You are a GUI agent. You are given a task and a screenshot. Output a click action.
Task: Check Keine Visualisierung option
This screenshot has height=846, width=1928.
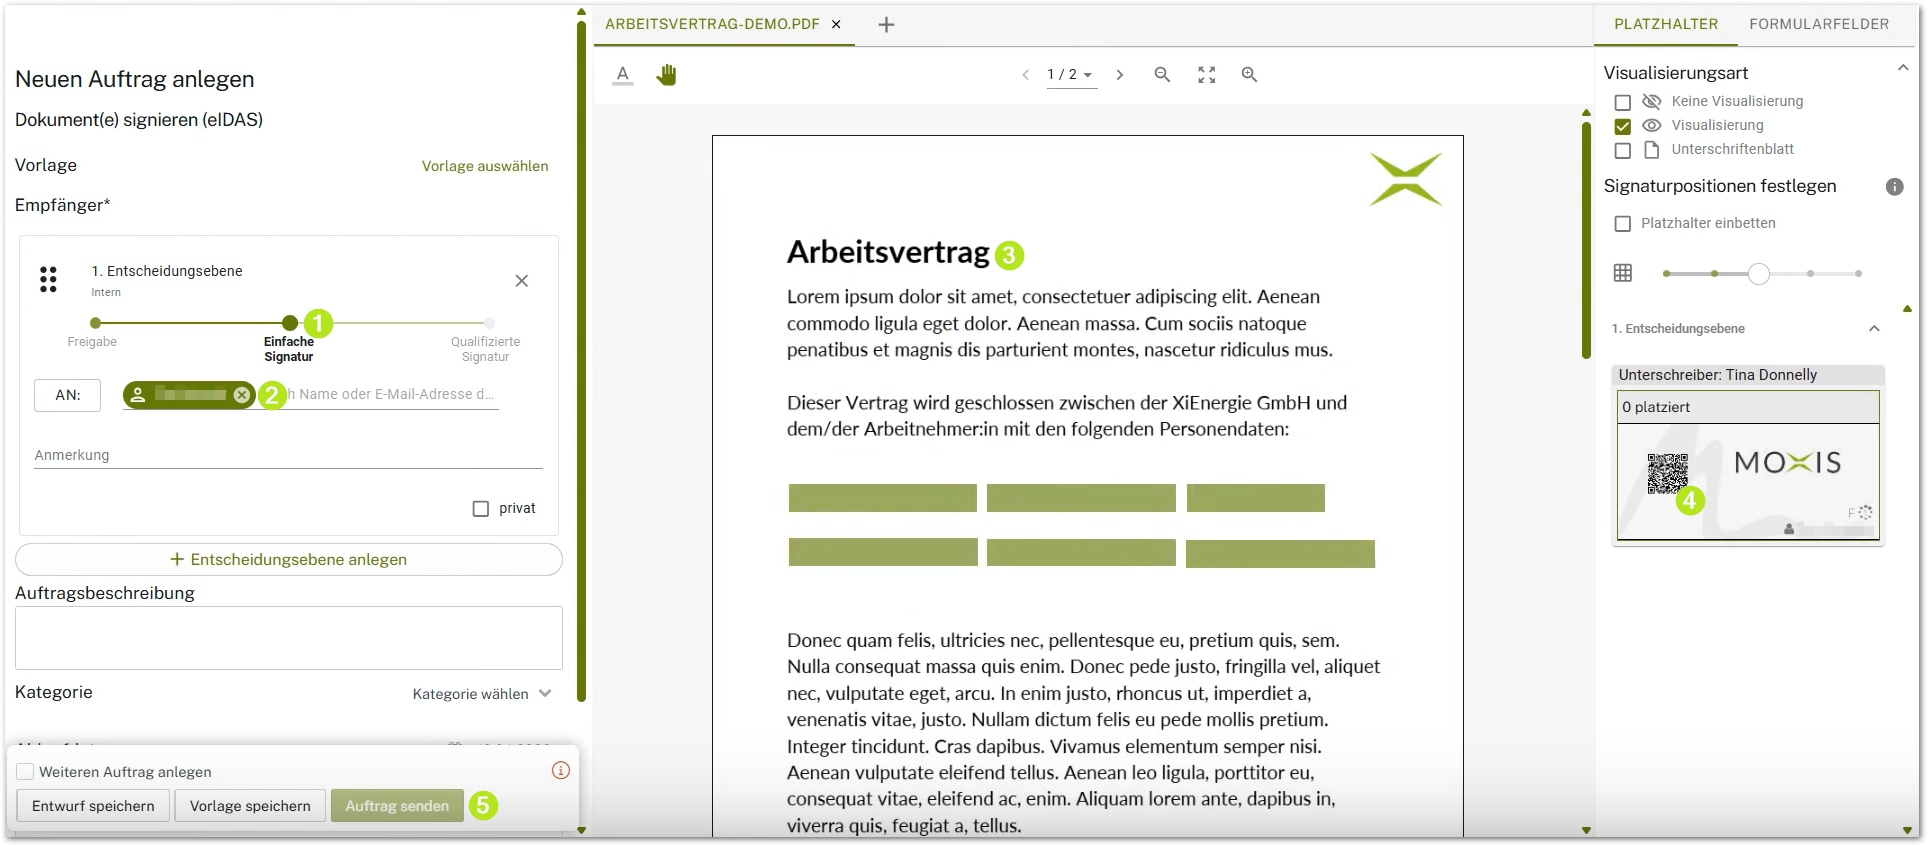coord(1623,102)
